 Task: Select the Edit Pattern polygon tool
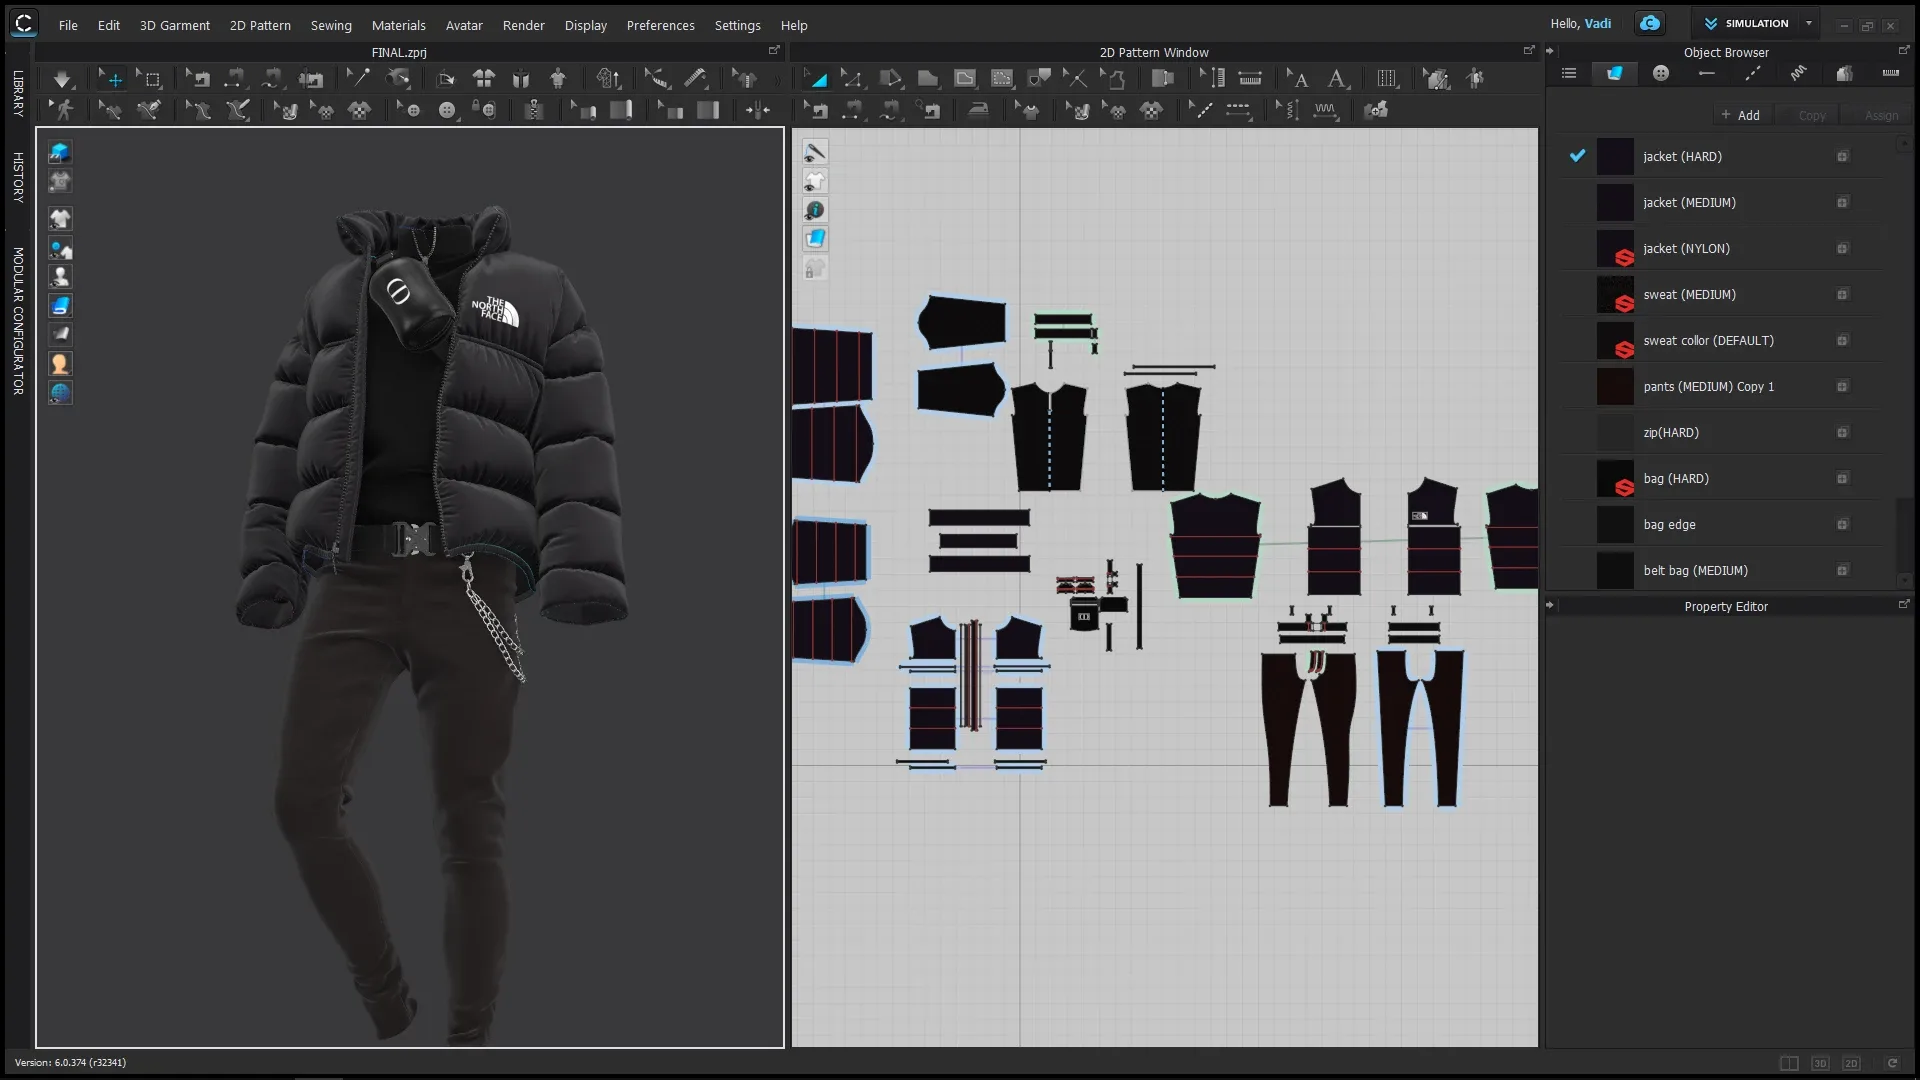coord(853,78)
